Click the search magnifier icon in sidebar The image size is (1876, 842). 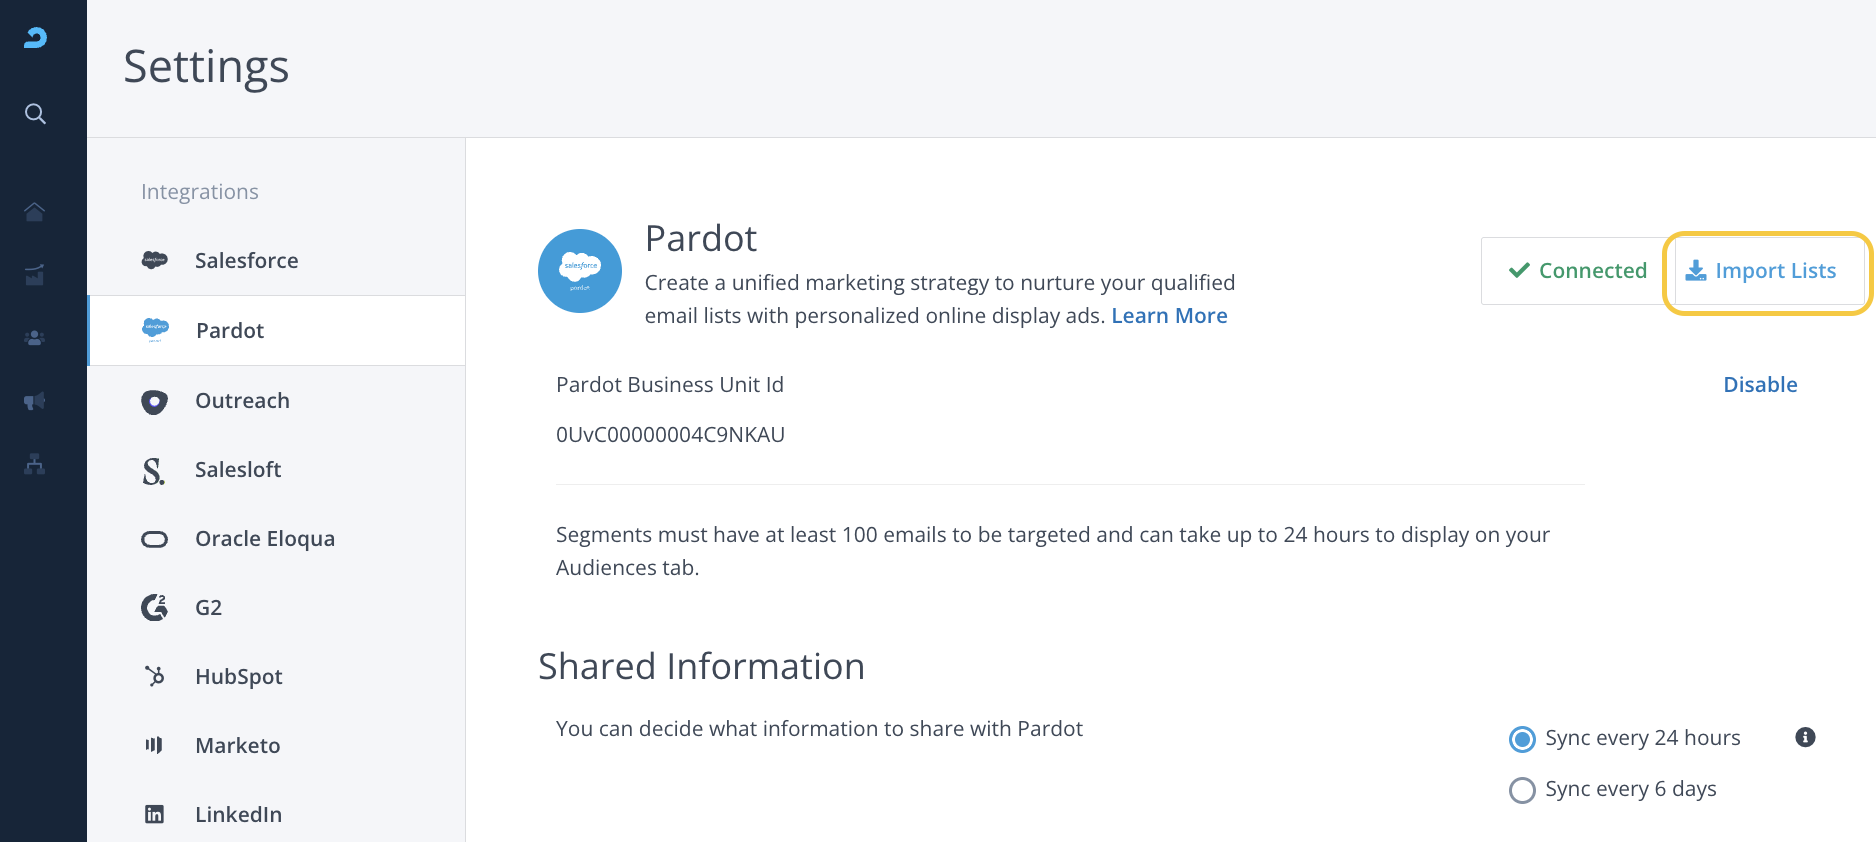[x=35, y=114]
